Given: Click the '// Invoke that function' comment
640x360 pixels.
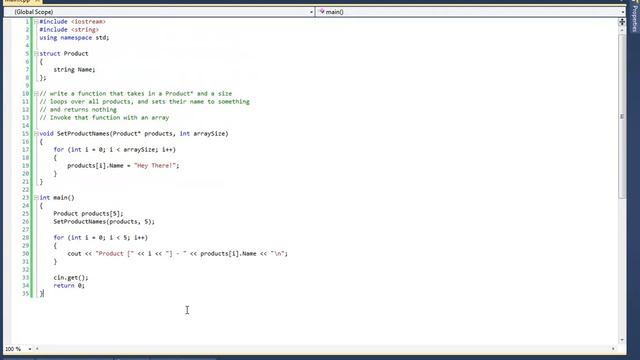Looking at the screenshot, I should click(104, 118).
